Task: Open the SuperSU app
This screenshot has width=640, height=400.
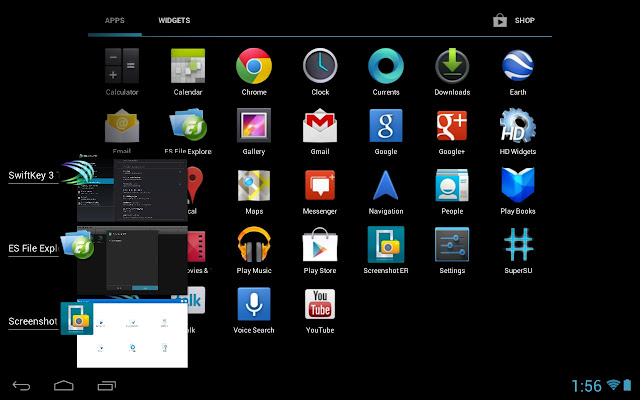Action: click(518, 245)
